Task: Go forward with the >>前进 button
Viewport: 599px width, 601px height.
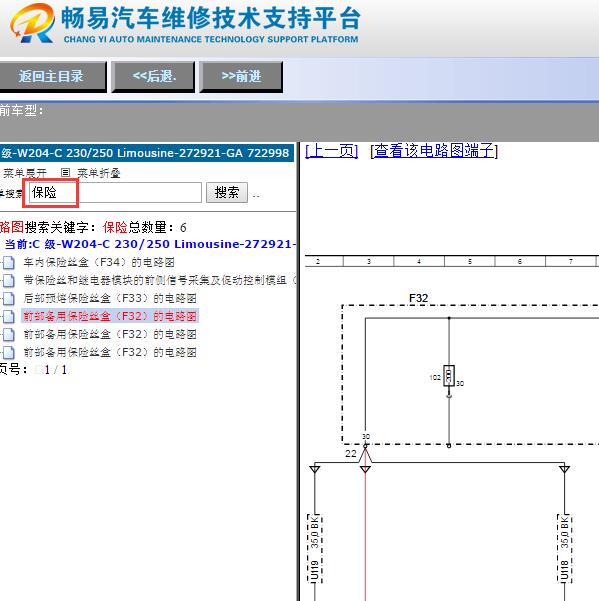Action: [x=241, y=76]
